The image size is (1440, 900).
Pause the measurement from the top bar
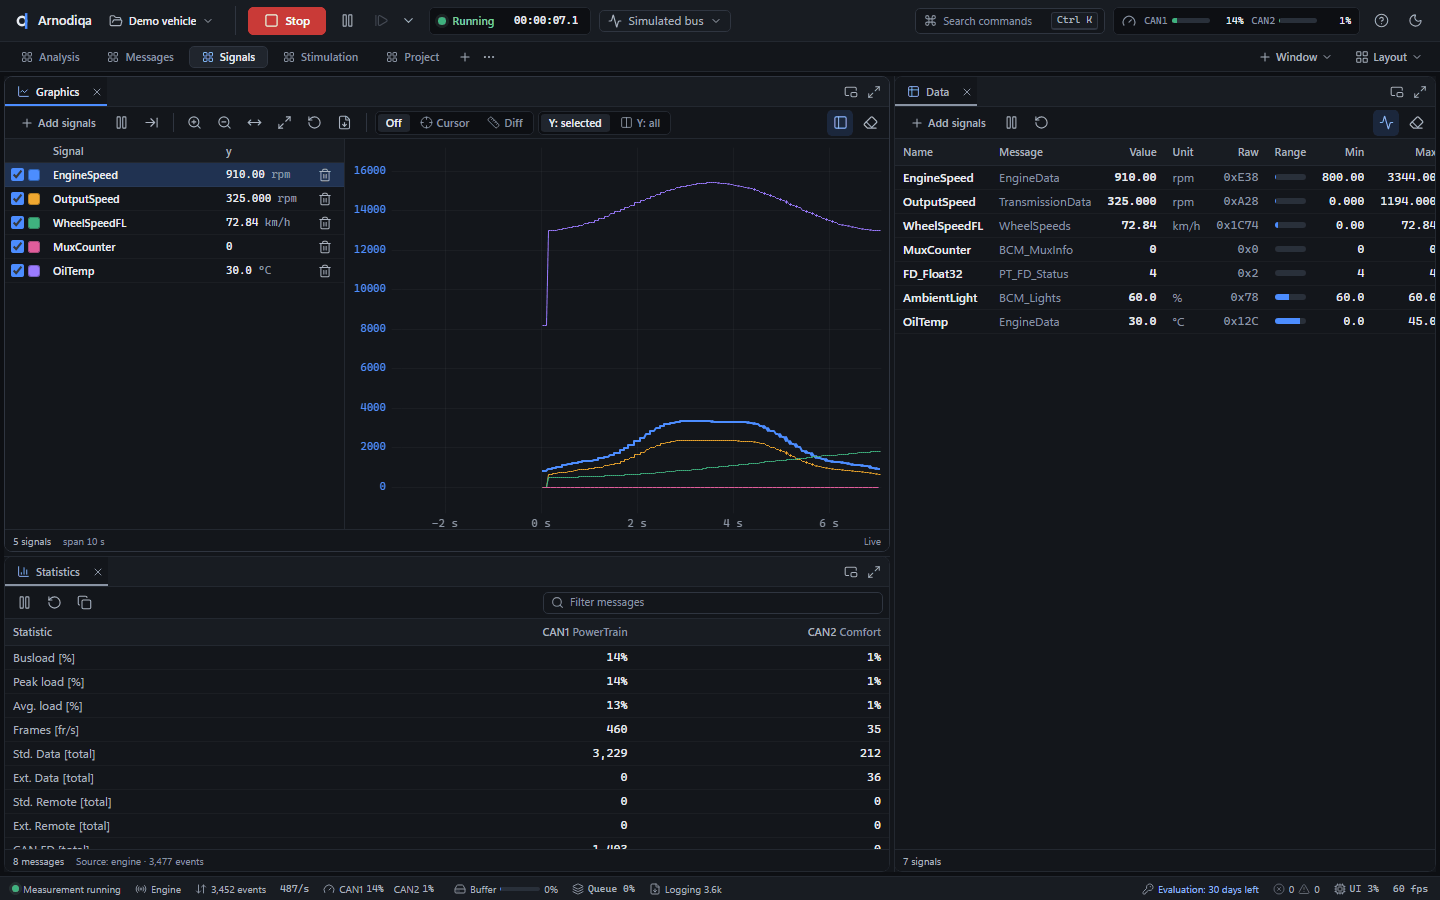[347, 21]
